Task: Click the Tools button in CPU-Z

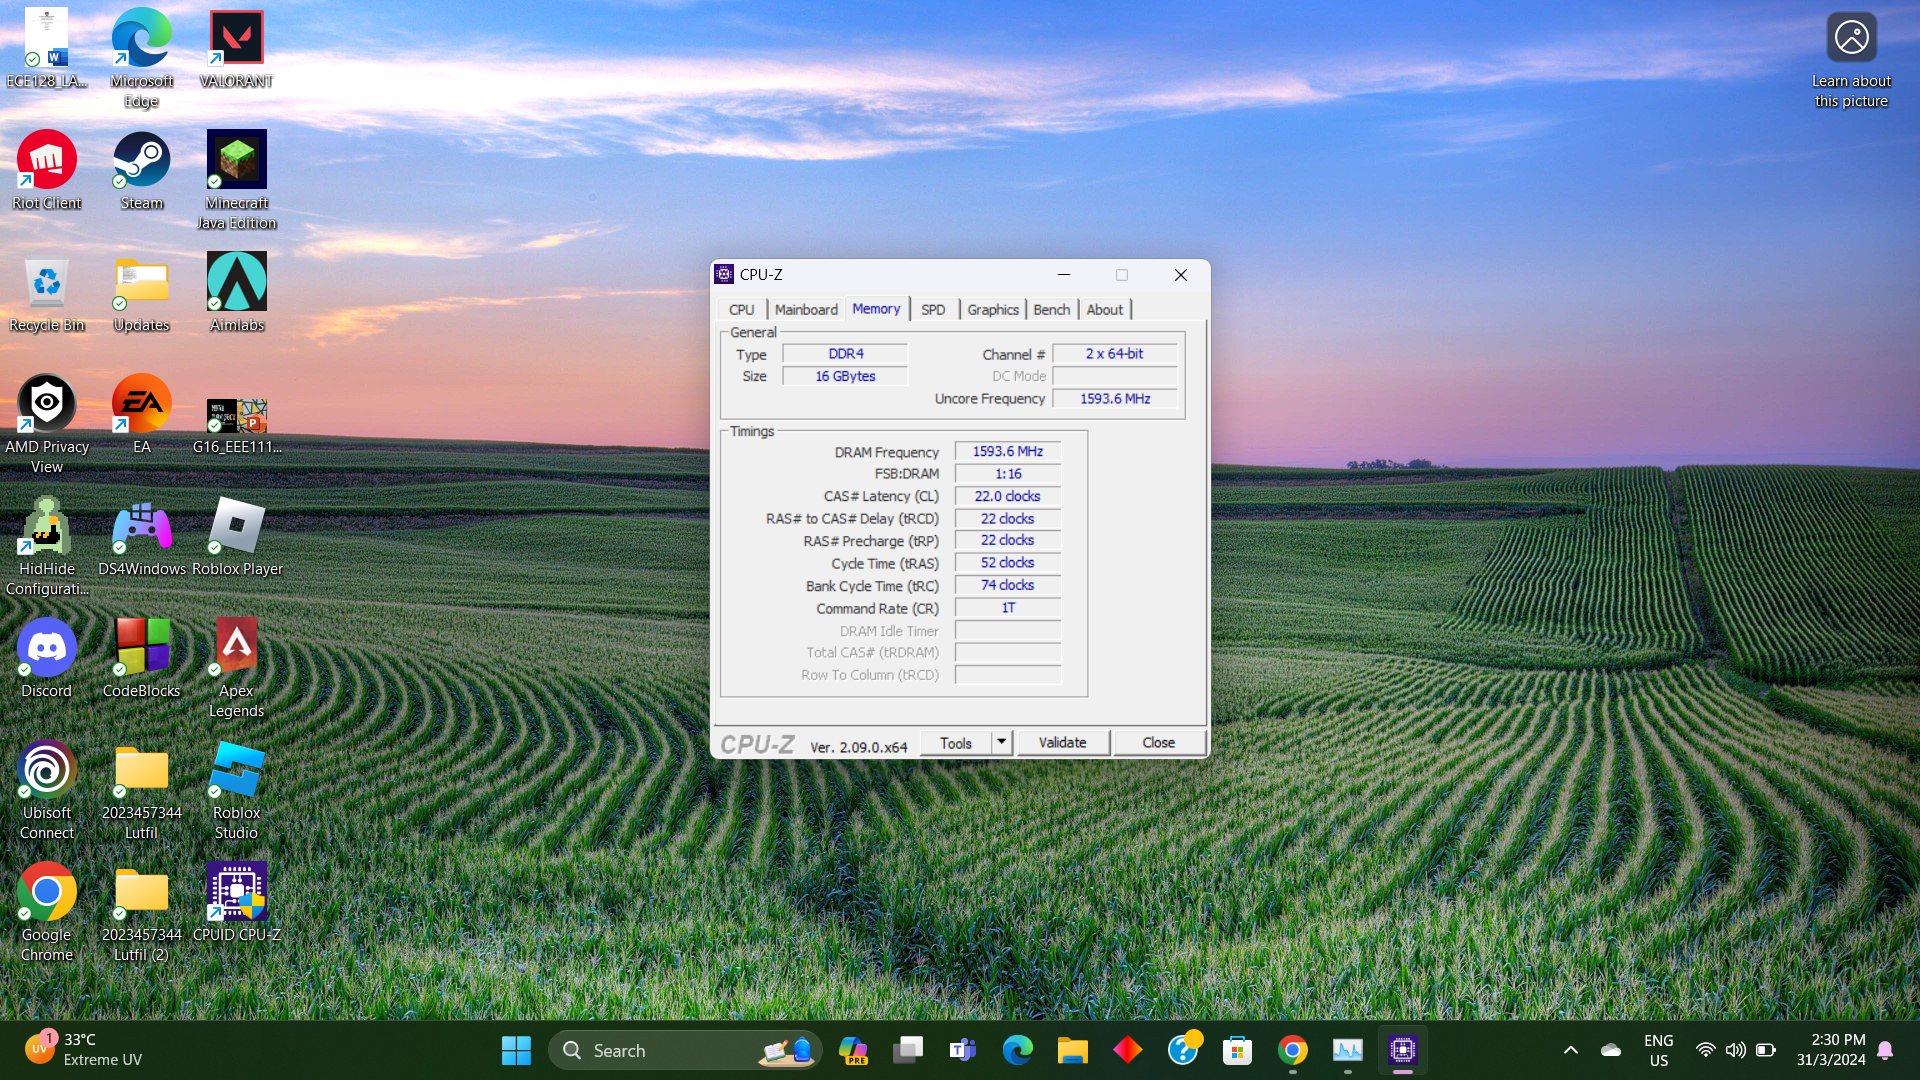Action: 956,742
